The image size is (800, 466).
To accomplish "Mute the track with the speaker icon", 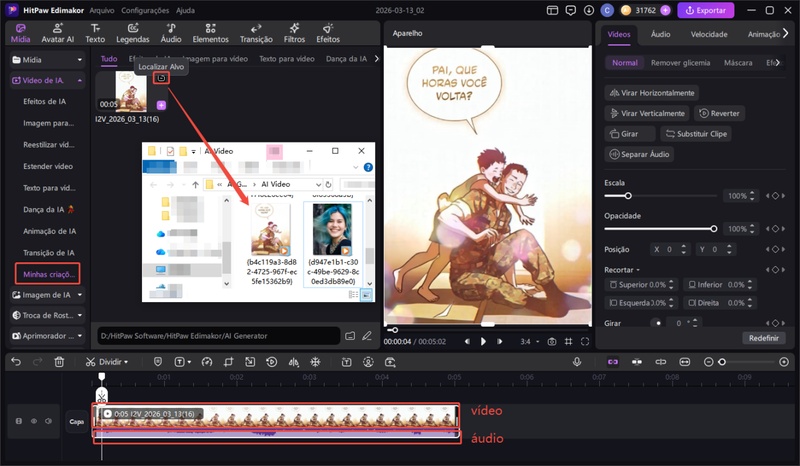I will (48, 421).
